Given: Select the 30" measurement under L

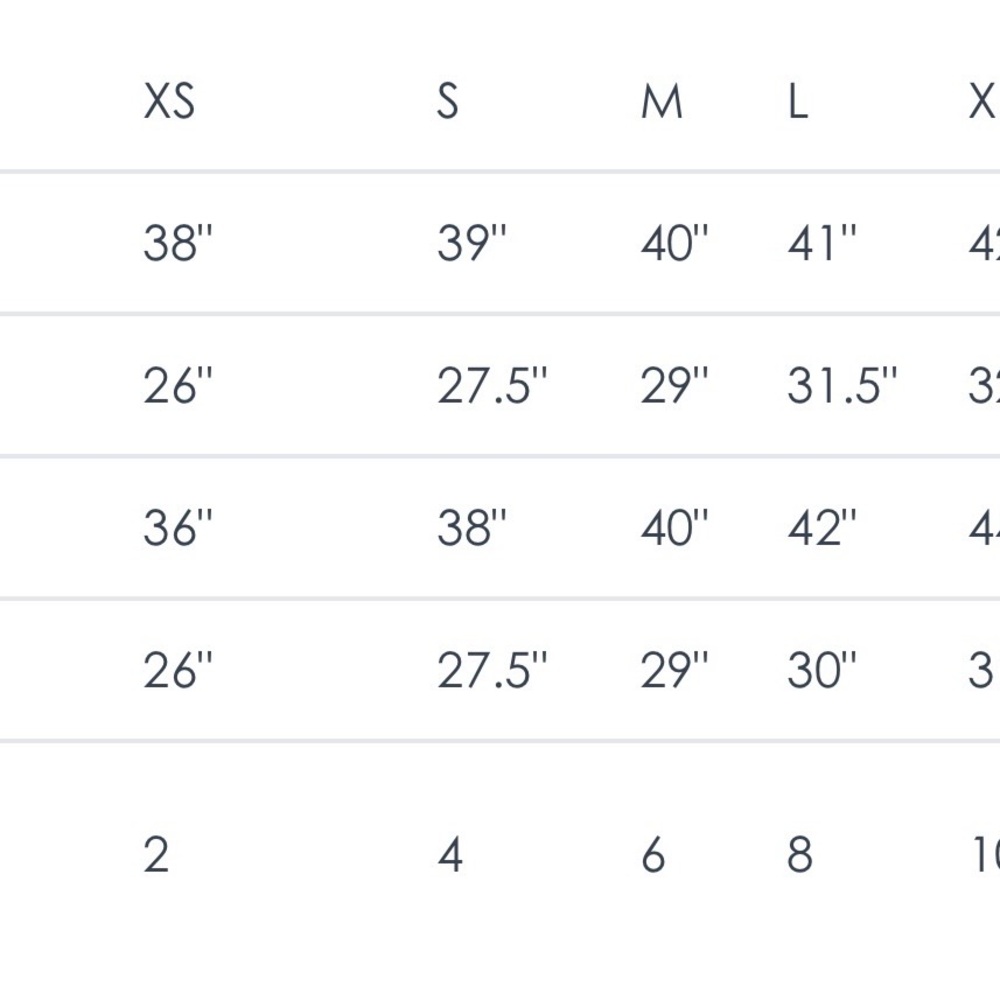Looking at the screenshot, I should pyautogui.click(x=822, y=671).
